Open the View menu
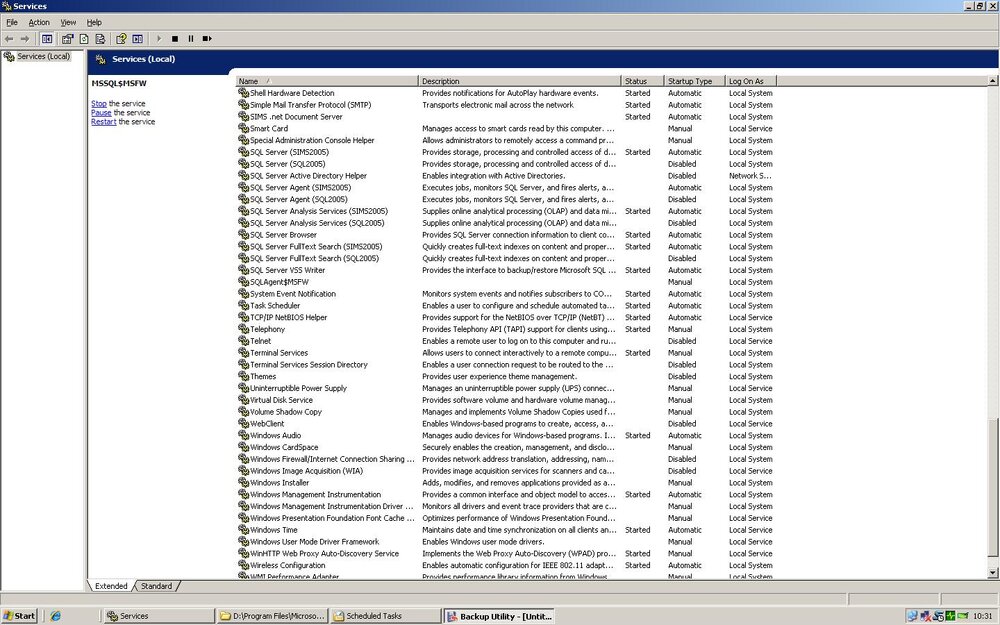The height and width of the screenshot is (625, 1000). pyautogui.click(x=68, y=22)
